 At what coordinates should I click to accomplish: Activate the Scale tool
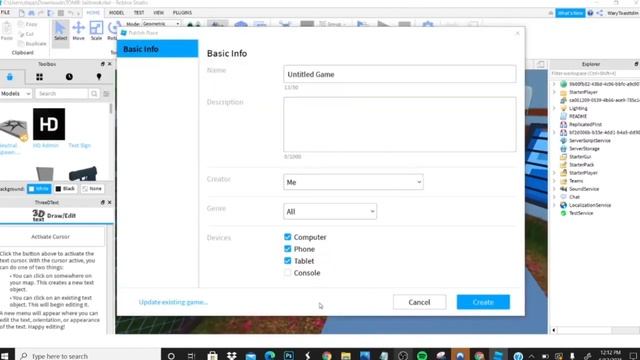[x=96, y=32]
